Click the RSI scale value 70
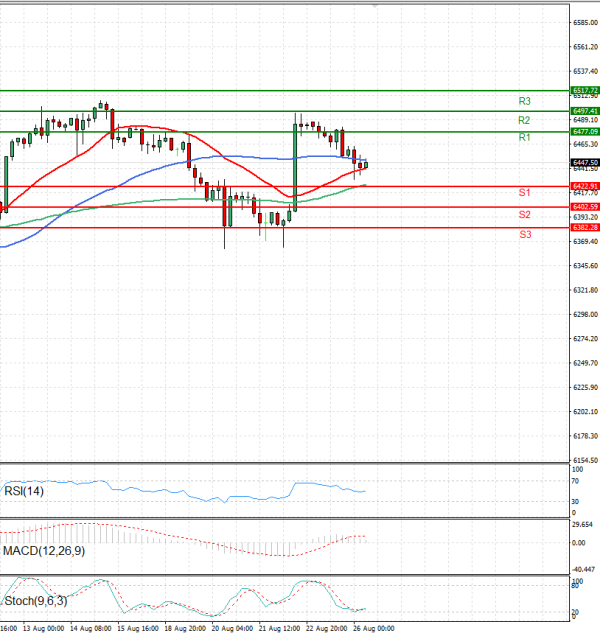Screen dimensions: 600x636 pos(575,481)
